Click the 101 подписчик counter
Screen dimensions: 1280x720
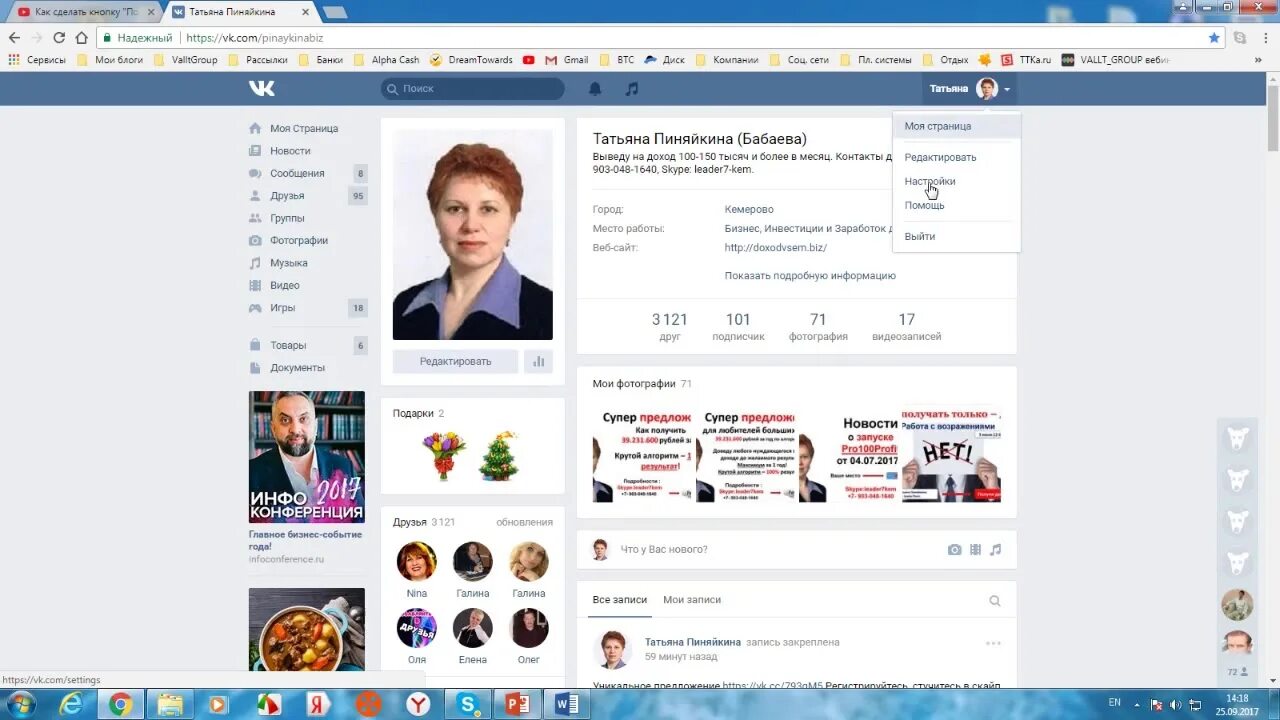click(738, 327)
